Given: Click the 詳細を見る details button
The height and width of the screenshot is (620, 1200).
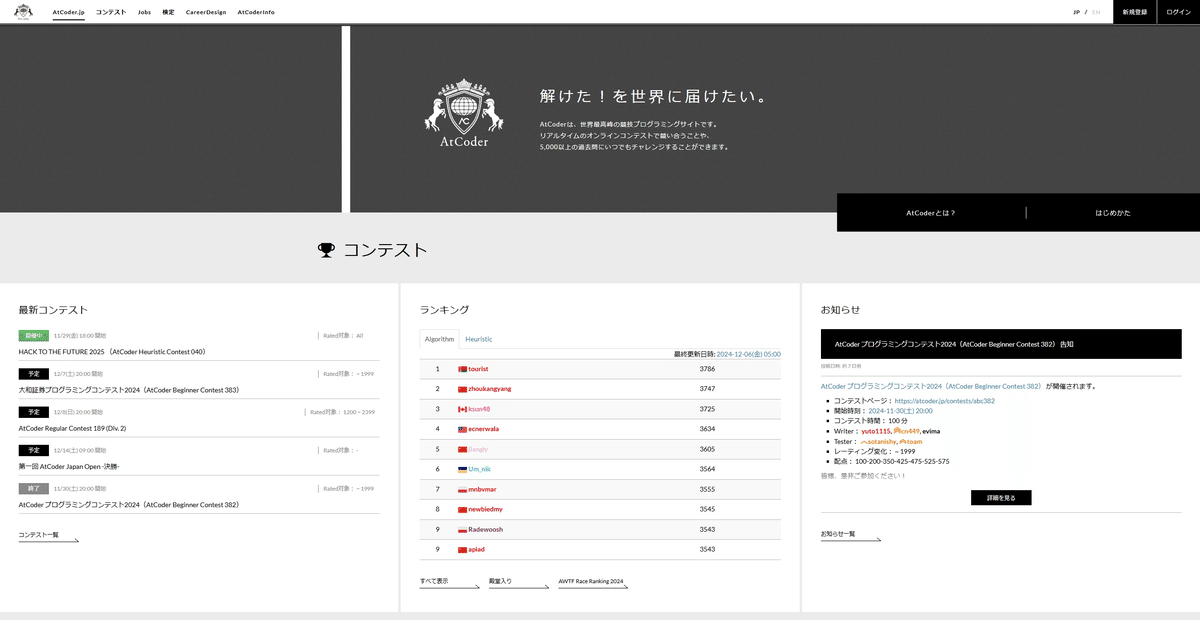Looking at the screenshot, I should coord(1001,498).
